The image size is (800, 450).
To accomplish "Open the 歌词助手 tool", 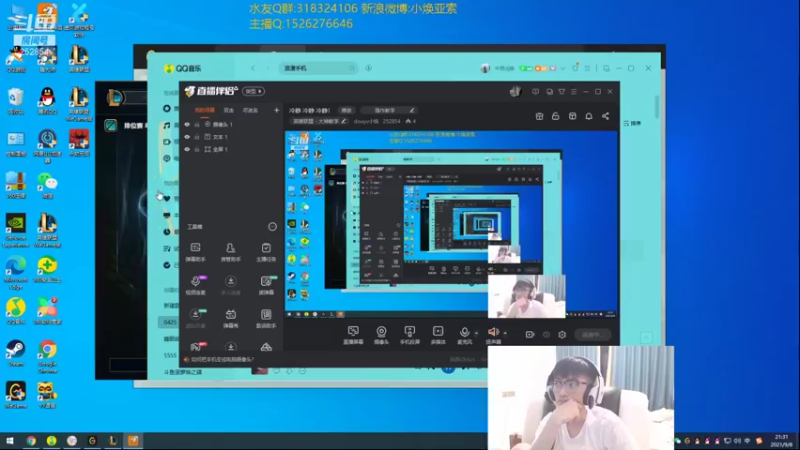I will click(x=266, y=318).
